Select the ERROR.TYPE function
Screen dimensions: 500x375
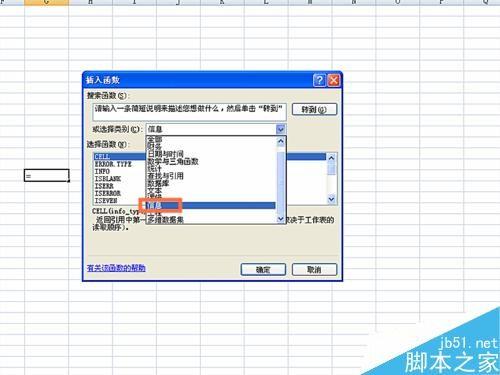(113, 164)
